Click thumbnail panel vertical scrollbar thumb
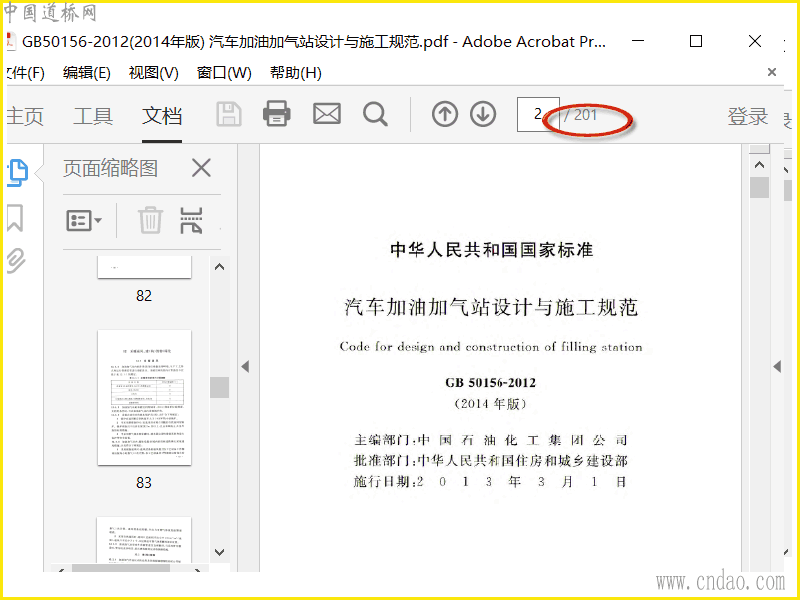The height and width of the screenshot is (600, 800). tap(219, 387)
